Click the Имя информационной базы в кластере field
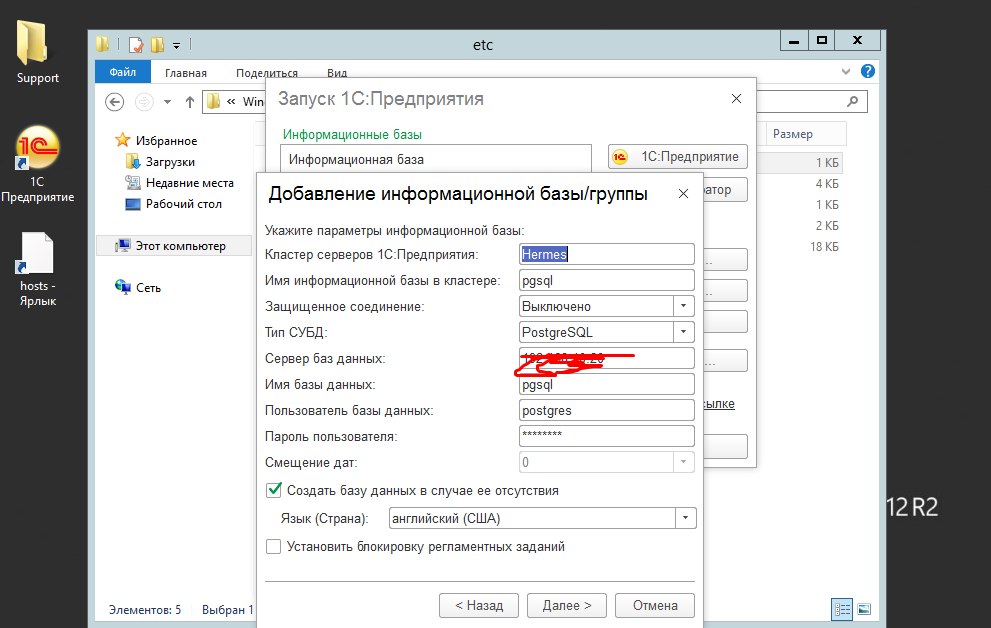The width and height of the screenshot is (991, 628). tap(607, 280)
